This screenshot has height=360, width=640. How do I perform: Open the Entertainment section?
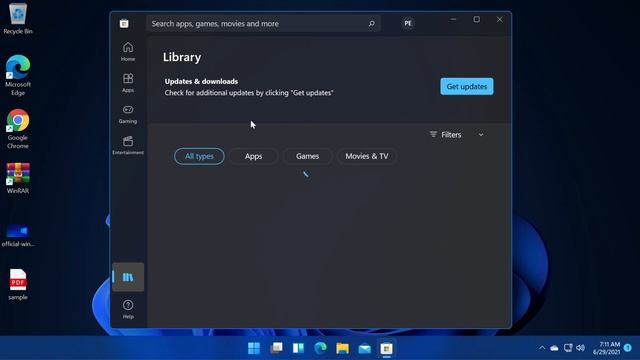pyautogui.click(x=128, y=145)
